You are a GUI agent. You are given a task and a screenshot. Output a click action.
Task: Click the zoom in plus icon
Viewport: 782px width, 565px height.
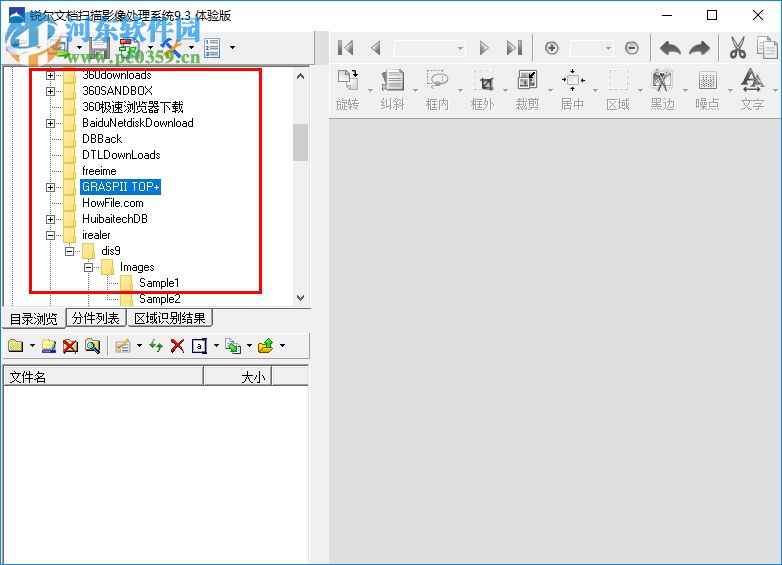point(551,48)
